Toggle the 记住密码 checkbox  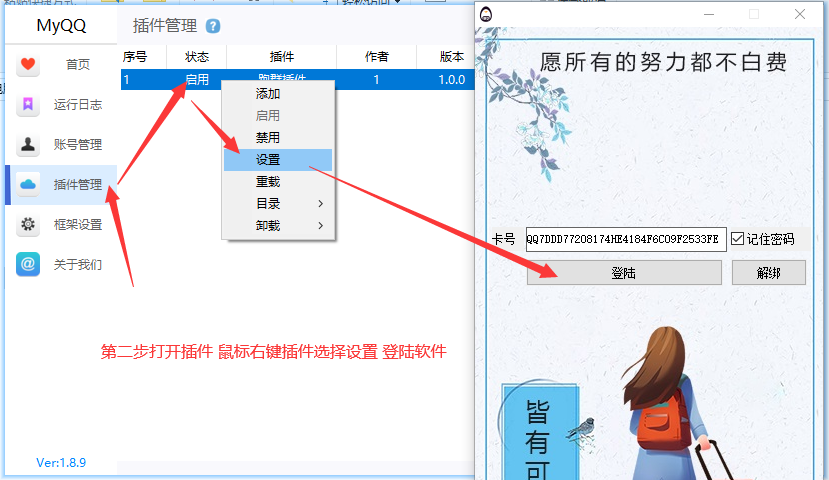point(738,239)
